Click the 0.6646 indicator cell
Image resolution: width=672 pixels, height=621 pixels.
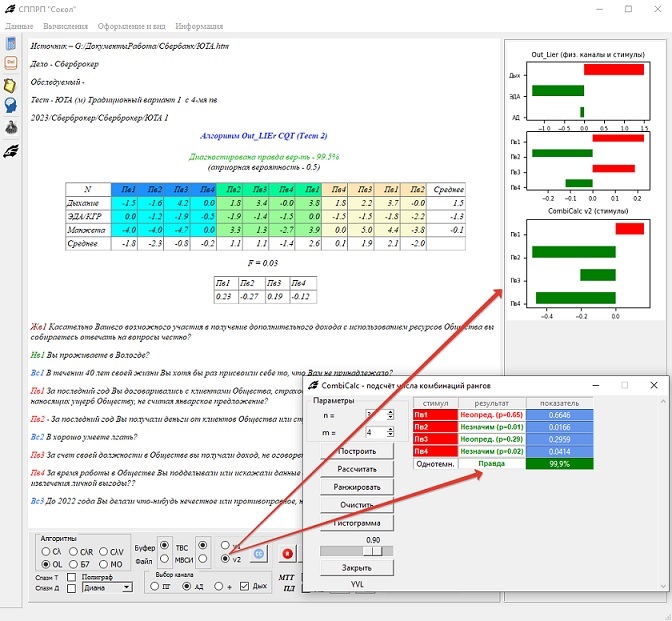tap(559, 415)
